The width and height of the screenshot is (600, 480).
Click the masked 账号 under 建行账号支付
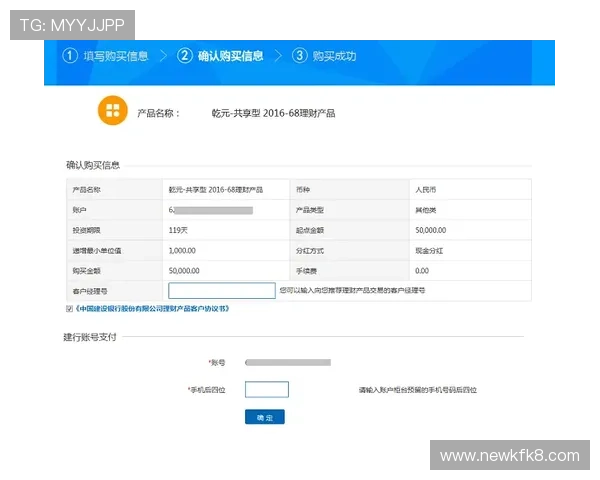pyautogui.click(x=288, y=362)
